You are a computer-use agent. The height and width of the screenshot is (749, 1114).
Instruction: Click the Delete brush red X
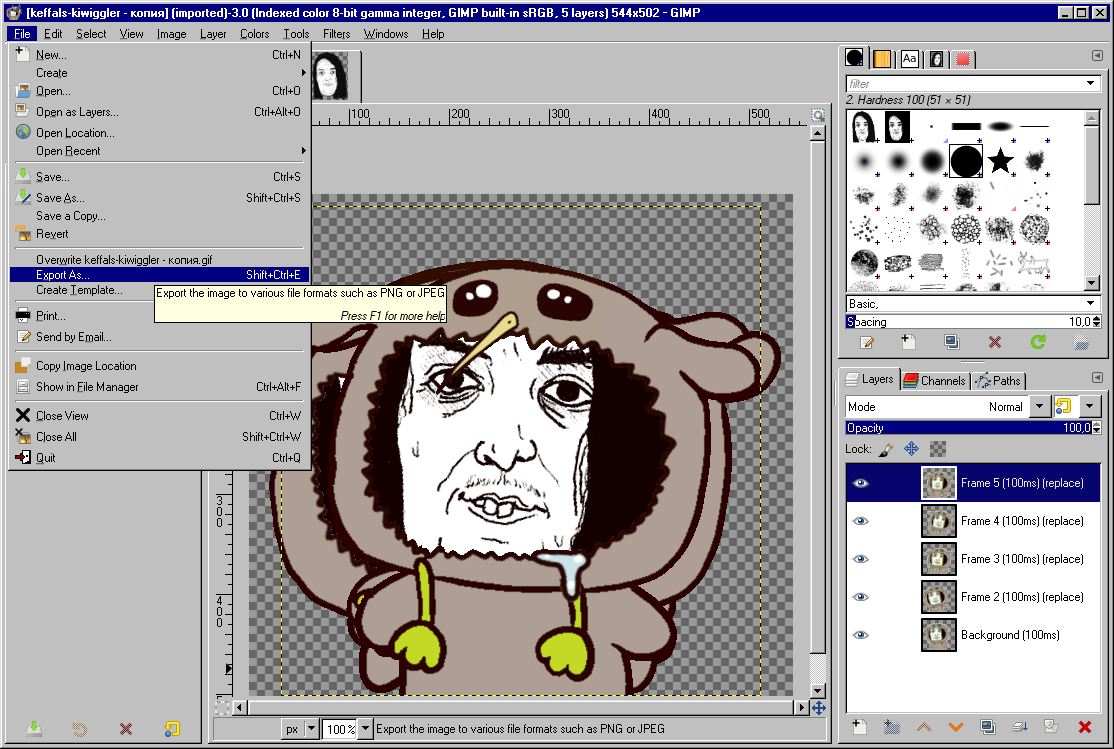pyautogui.click(x=995, y=343)
